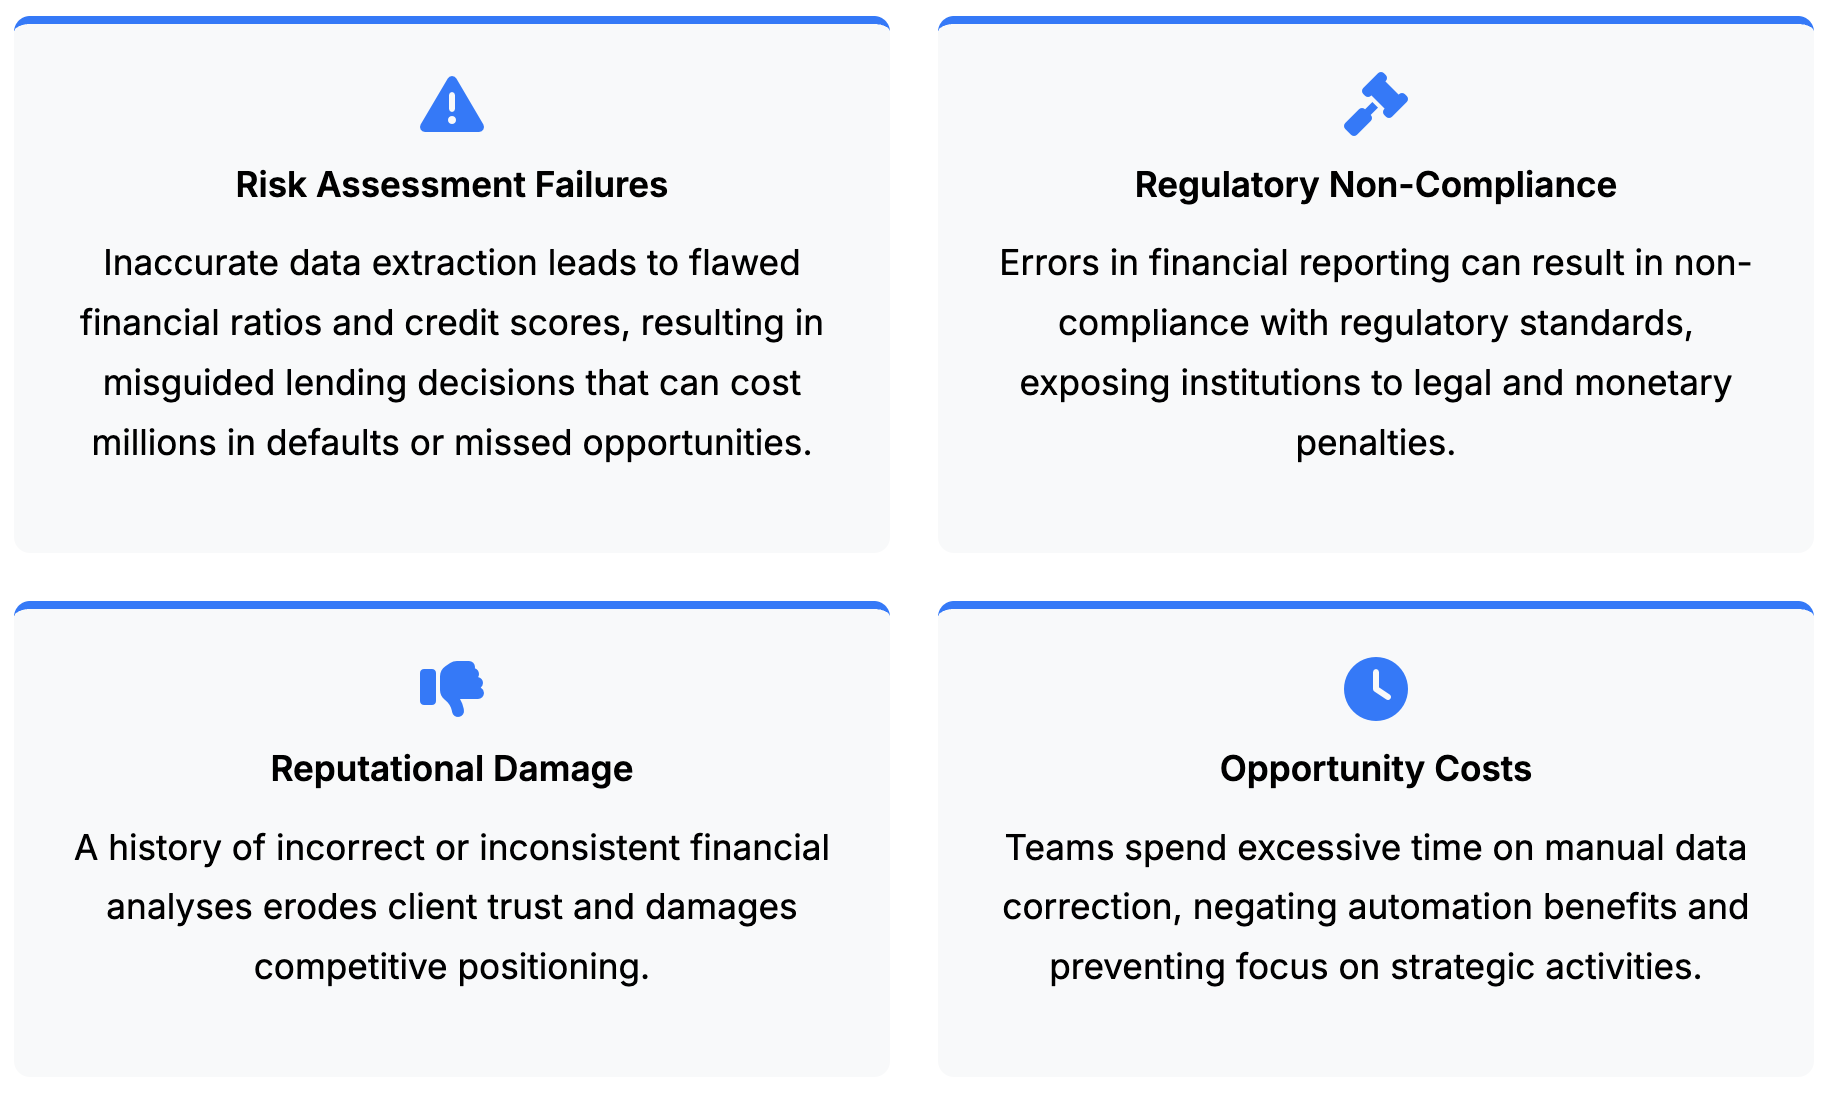Select the Risk Assessment Failures heading
Screen dimensions: 1828x1102
click(452, 185)
